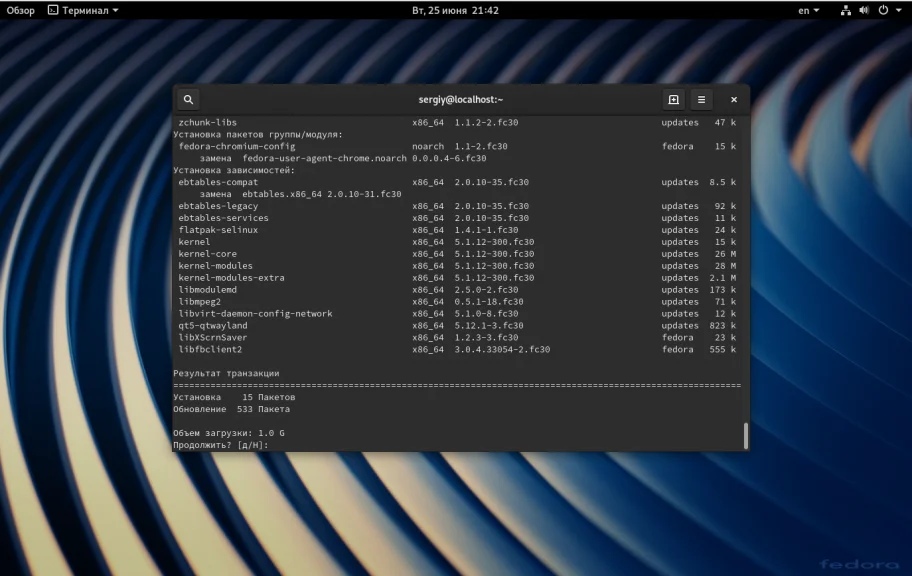The width and height of the screenshot is (912, 576).
Task: Click the qt5-qtwayland package line
Action: (213, 326)
